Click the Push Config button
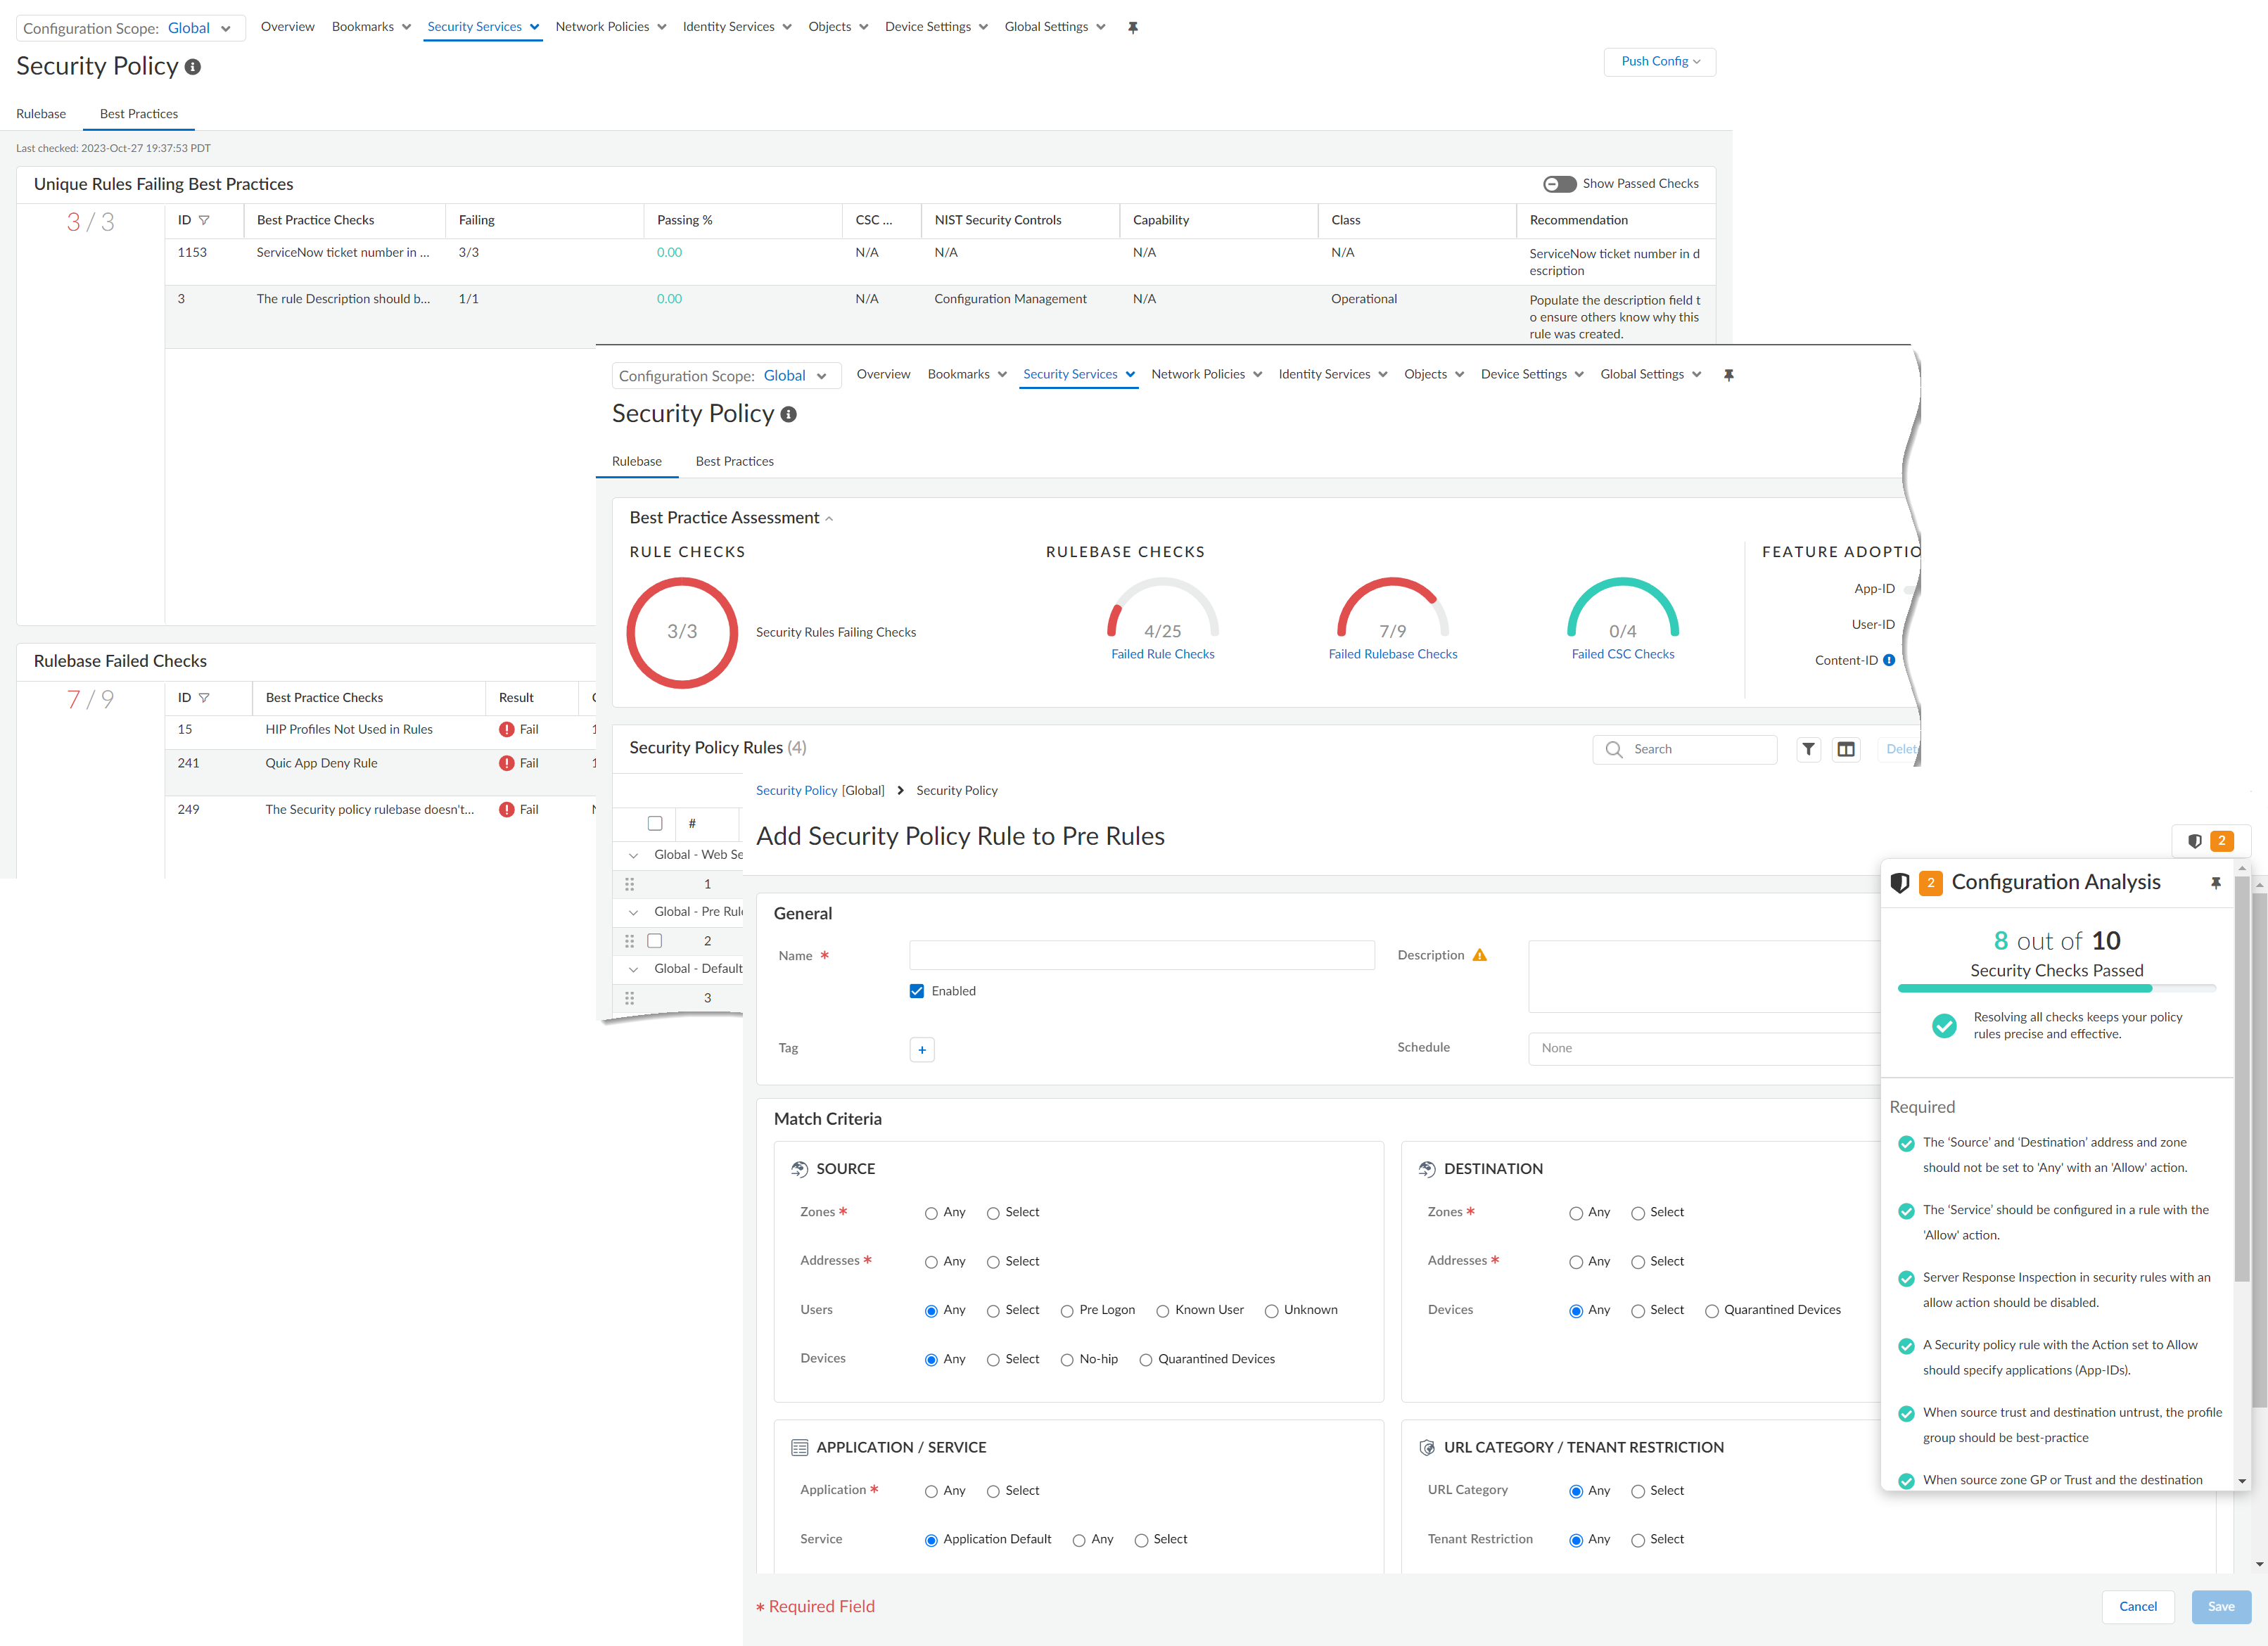The width and height of the screenshot is (2268, 1646). pos(1658,61)
